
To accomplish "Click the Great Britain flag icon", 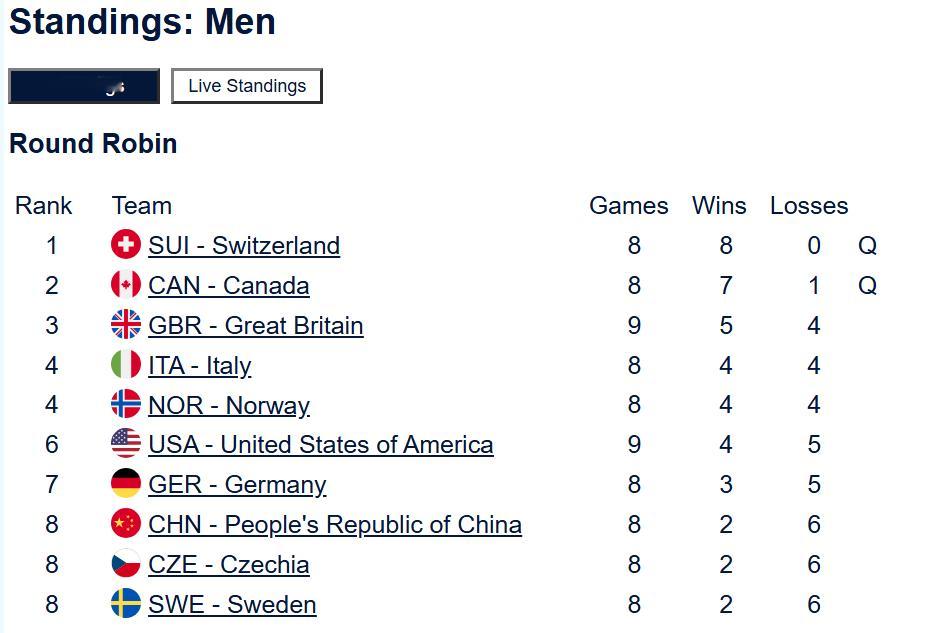I will 126,325.
